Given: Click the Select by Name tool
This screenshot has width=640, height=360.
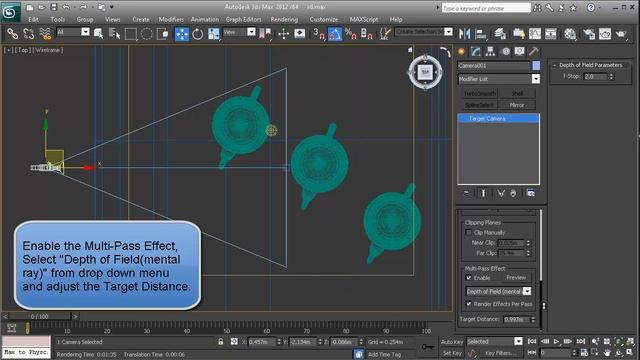Looking at the screenshot, I should [115, 33].
